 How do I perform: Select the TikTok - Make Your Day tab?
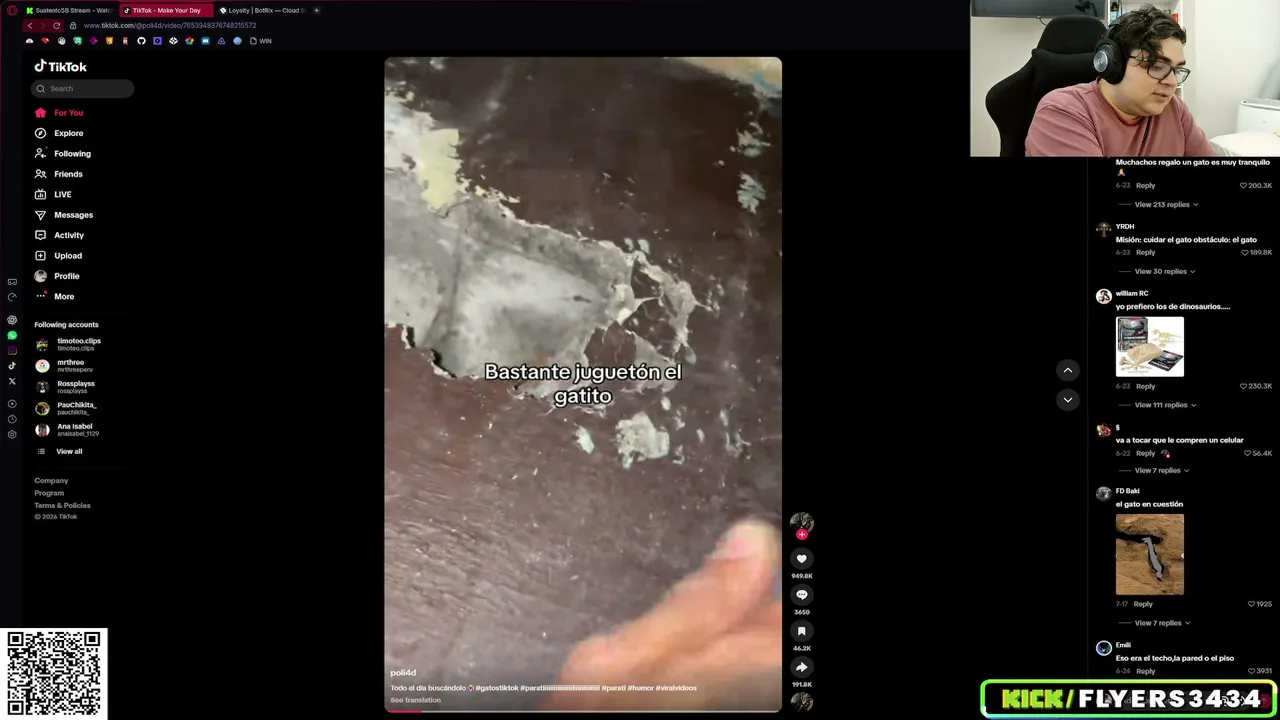click(165, 10)
